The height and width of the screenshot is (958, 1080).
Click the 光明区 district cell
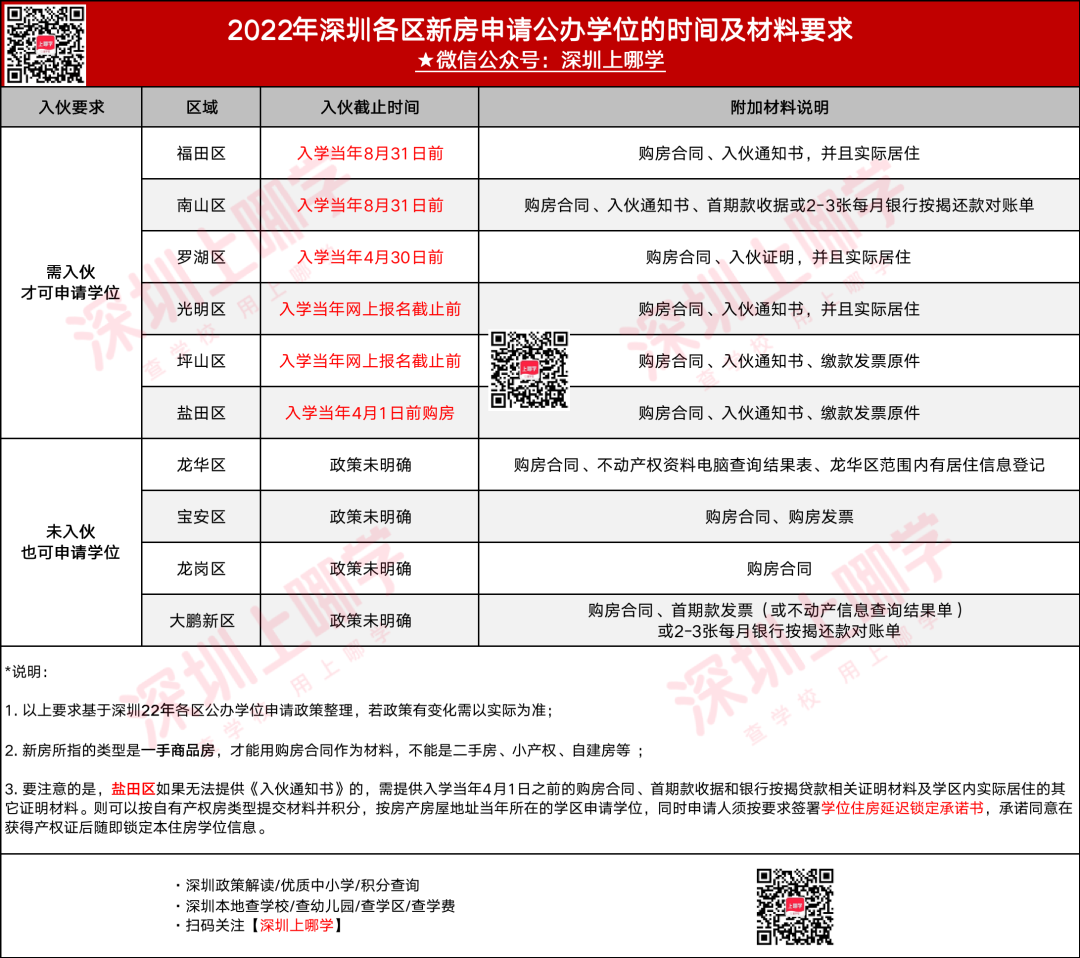pyautogui.click(x=201, y=309)
